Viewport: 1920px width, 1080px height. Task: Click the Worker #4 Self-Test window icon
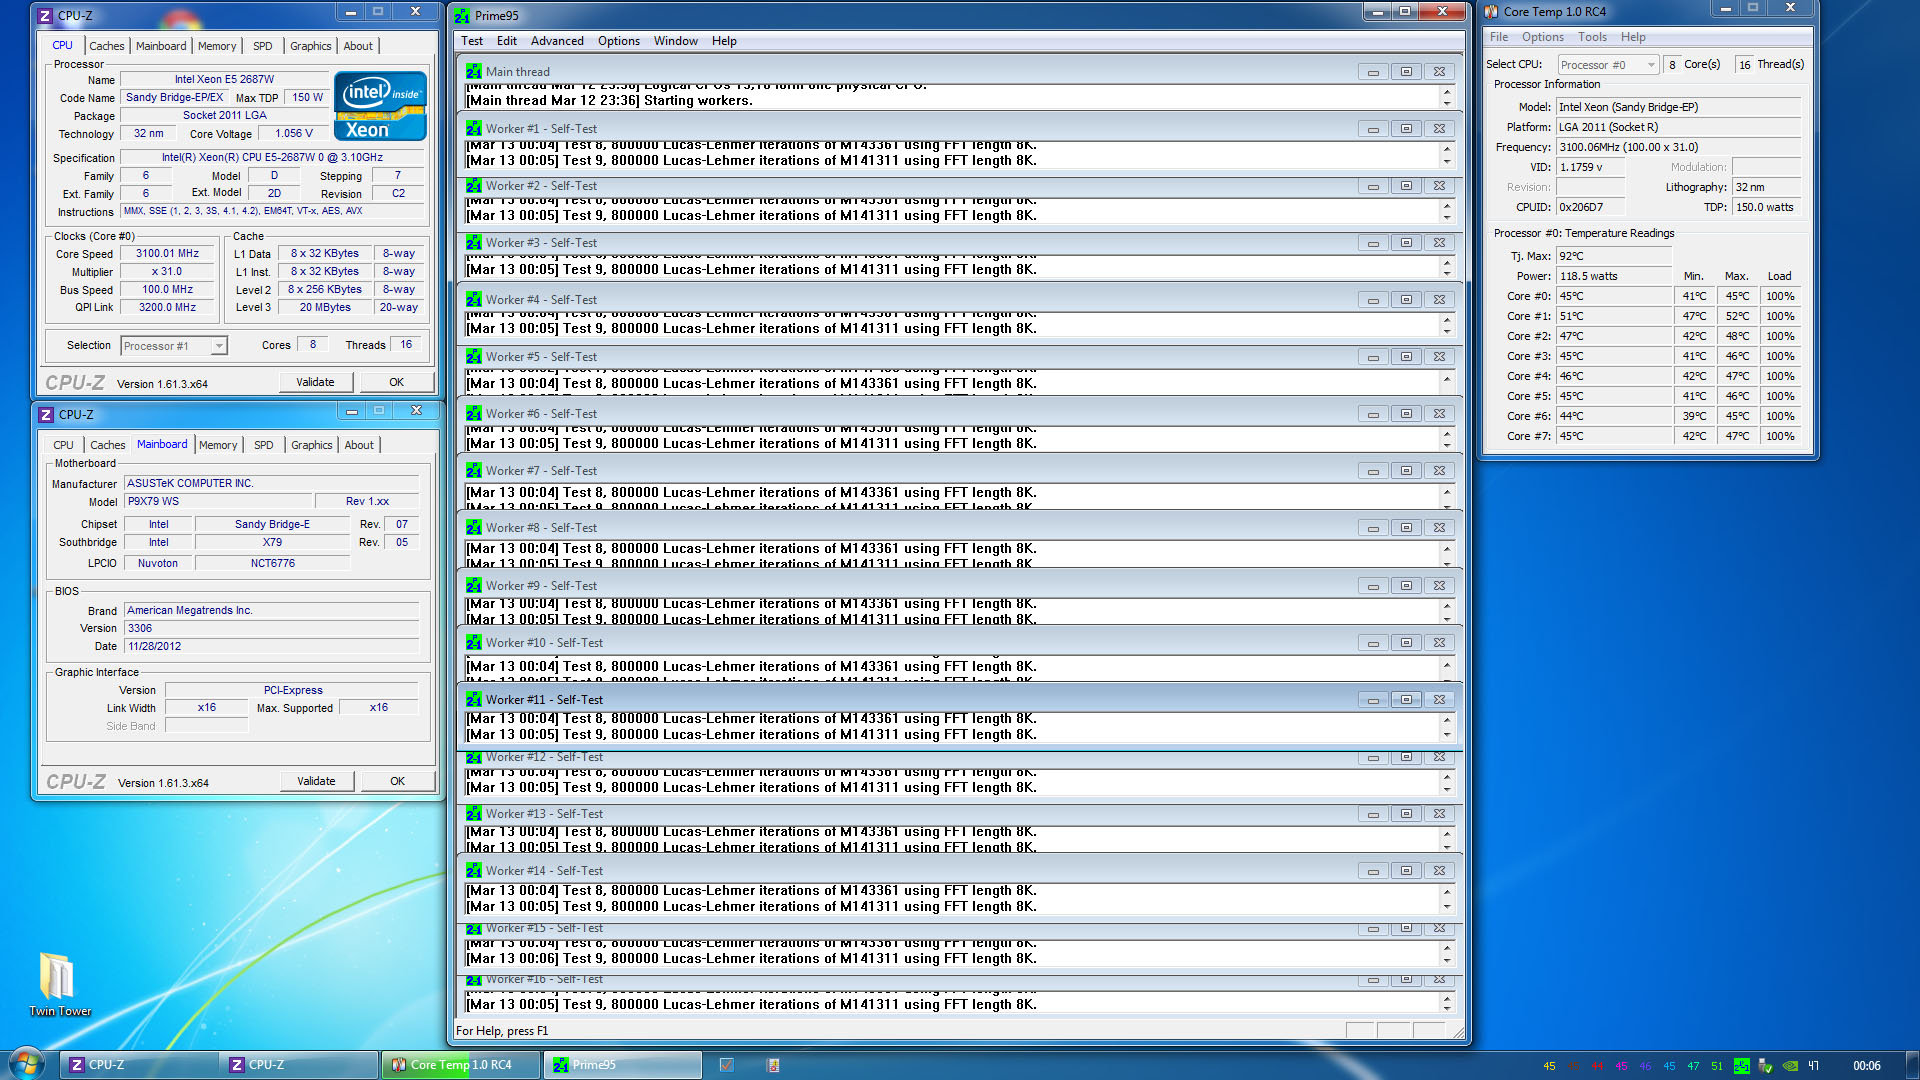[474, 300]
